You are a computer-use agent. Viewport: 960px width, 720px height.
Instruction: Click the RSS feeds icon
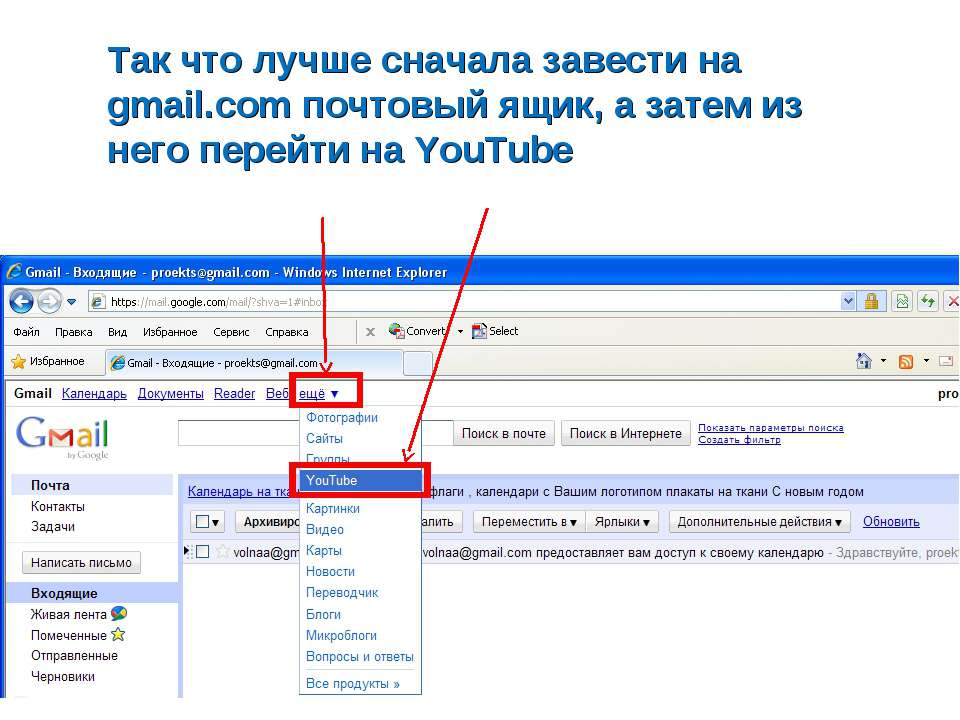(x=906, y=362)
